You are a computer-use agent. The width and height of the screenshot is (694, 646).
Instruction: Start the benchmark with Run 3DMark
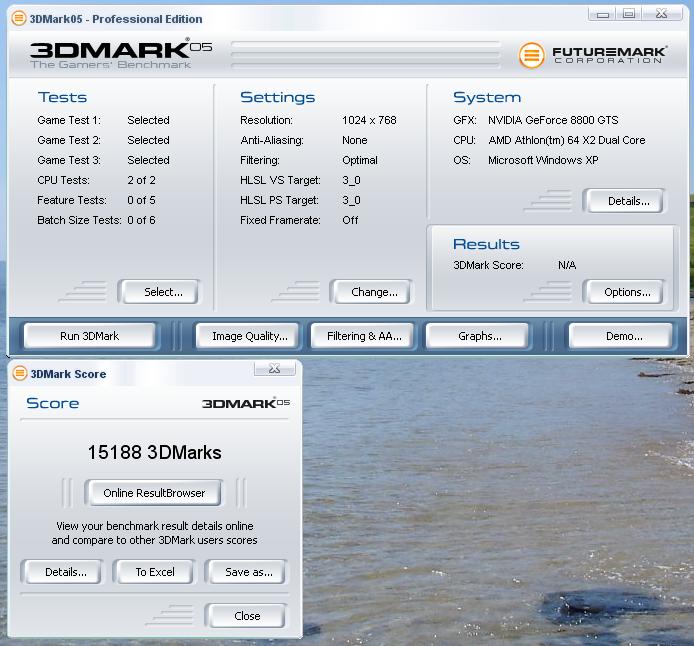pyautogui.click(x=89, y=336)
